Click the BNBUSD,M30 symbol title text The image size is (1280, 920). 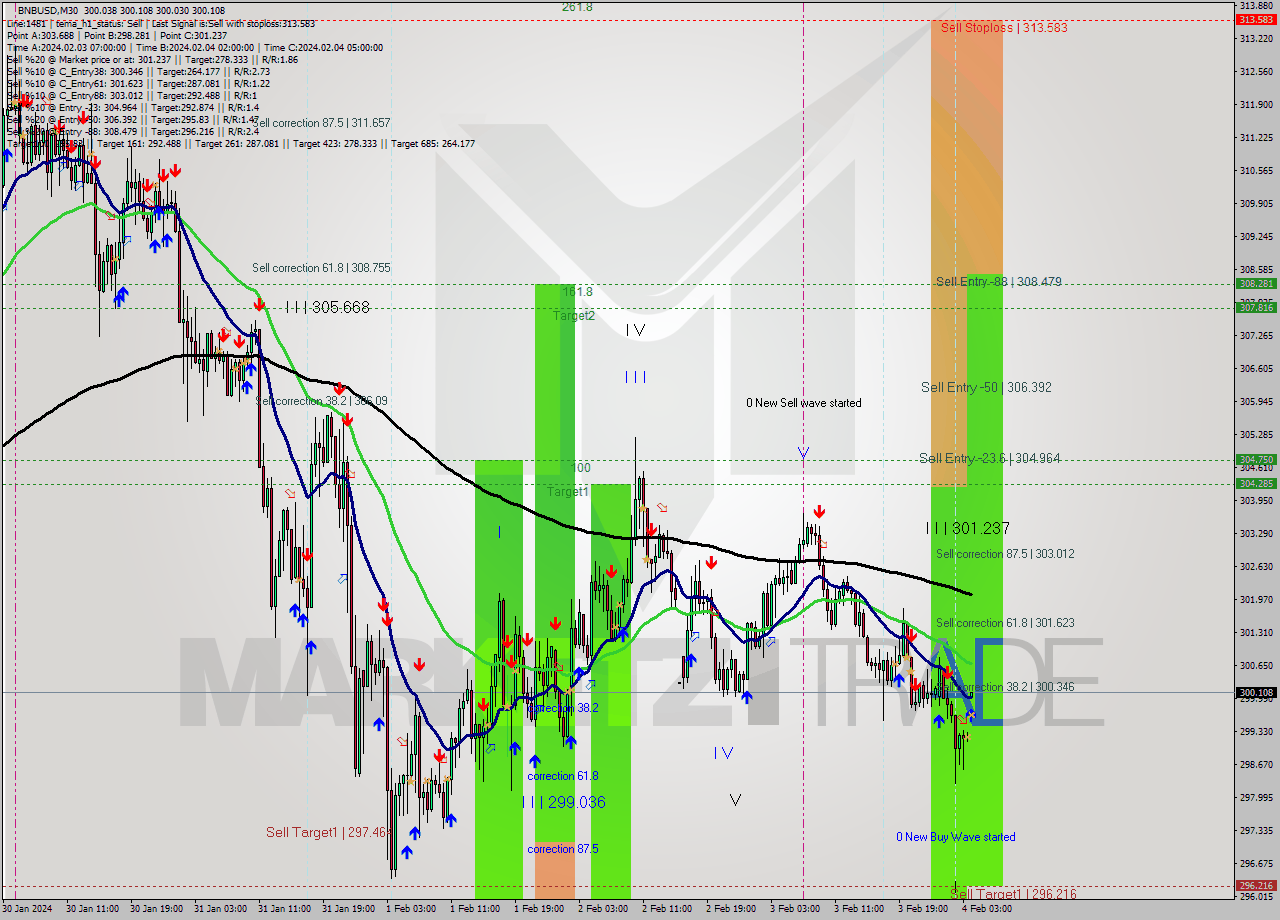tap(47, 9)
